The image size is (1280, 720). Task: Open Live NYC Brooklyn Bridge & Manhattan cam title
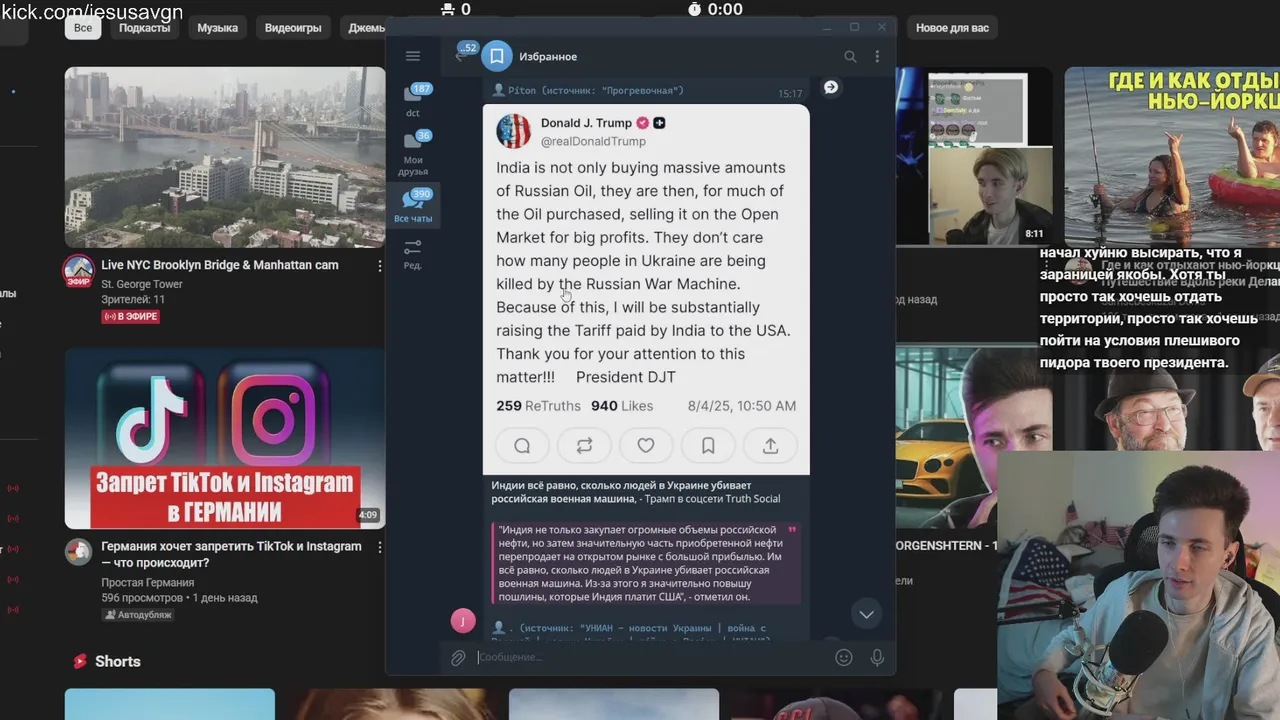[x=220, y=265]
